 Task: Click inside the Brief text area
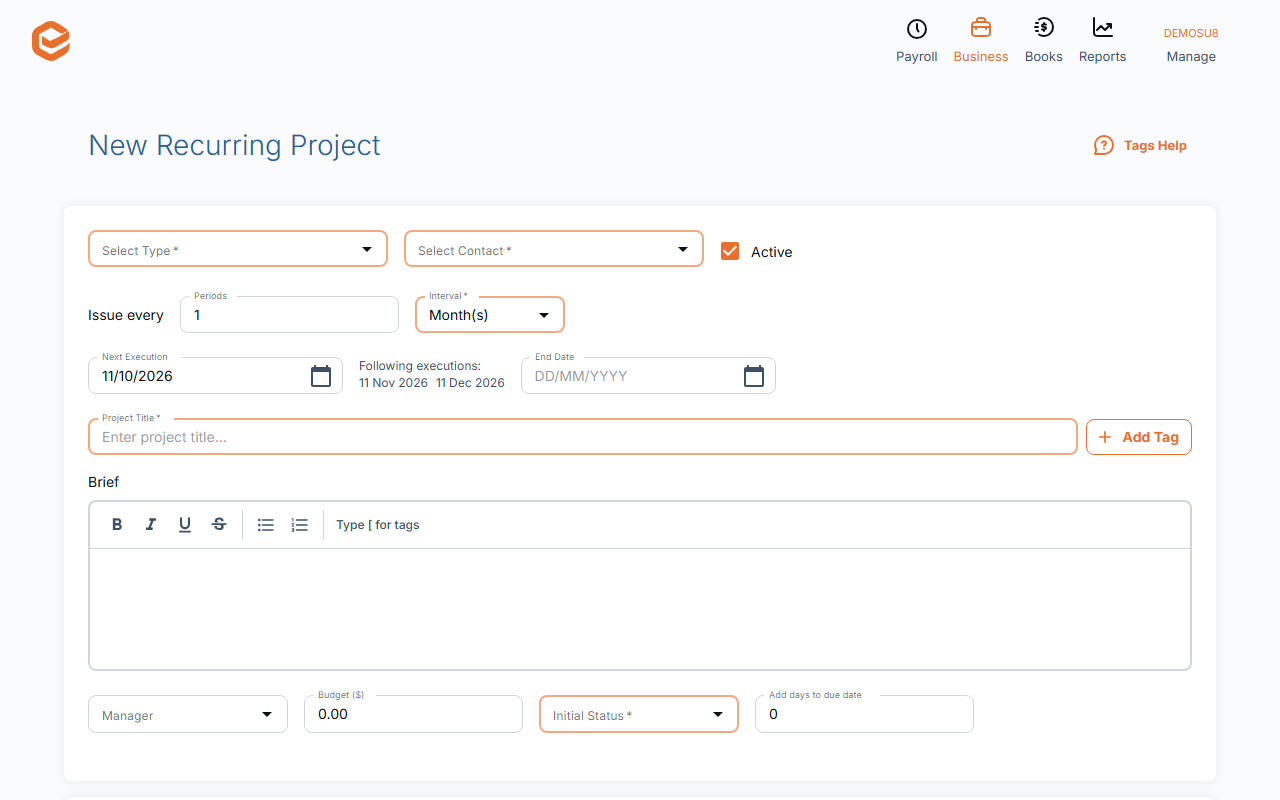point(640,608)
